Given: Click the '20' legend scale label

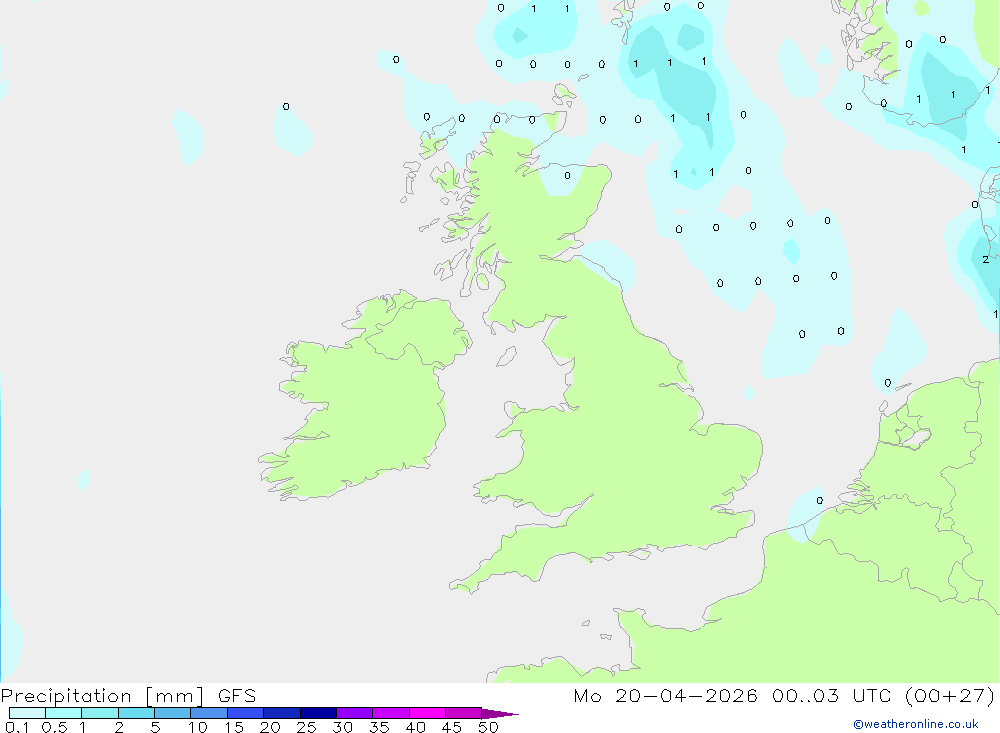Looking at the screenshot, I should click(270, 727).
